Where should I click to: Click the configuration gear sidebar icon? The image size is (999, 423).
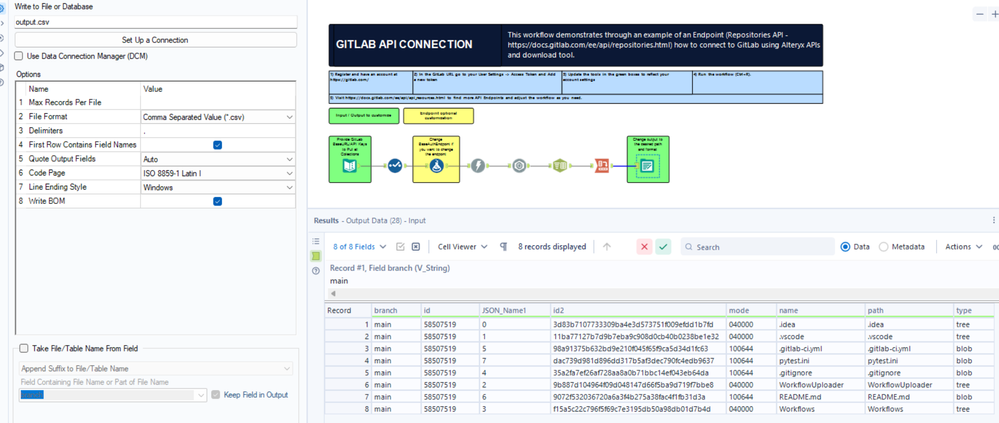(x=3, y=10)
